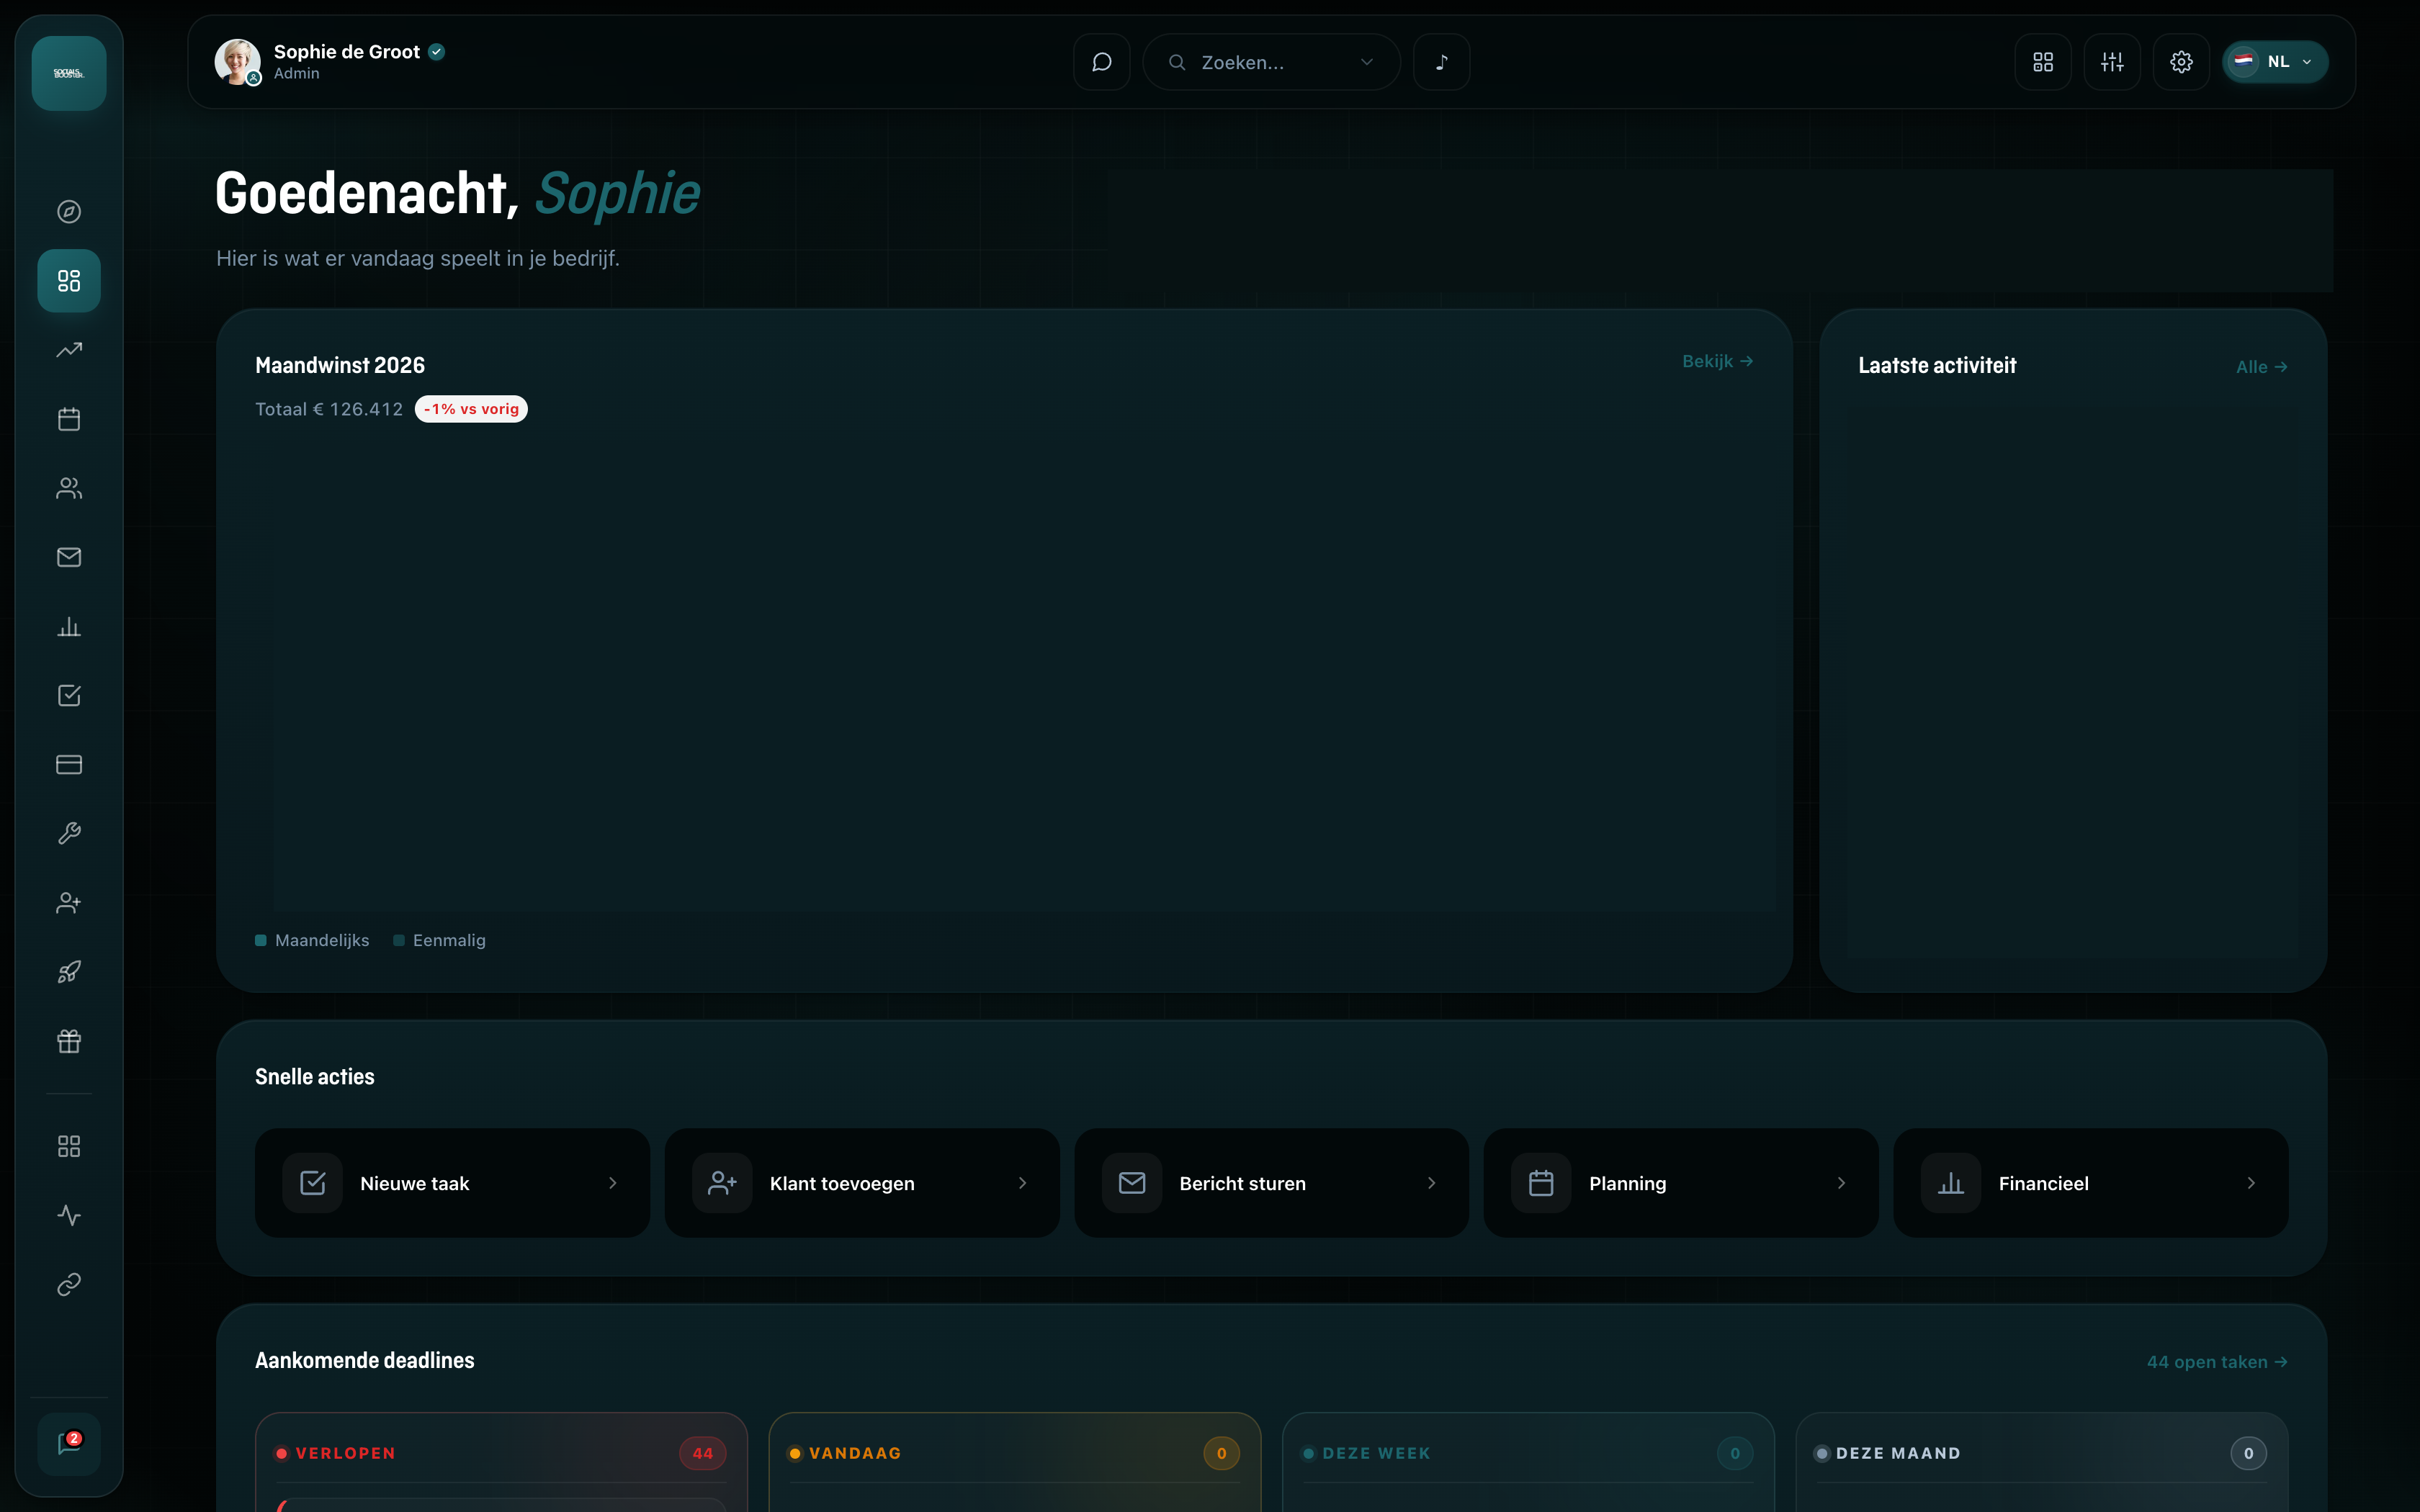Click the chevron on Bericht sturen card

tap(1432, 1183)
